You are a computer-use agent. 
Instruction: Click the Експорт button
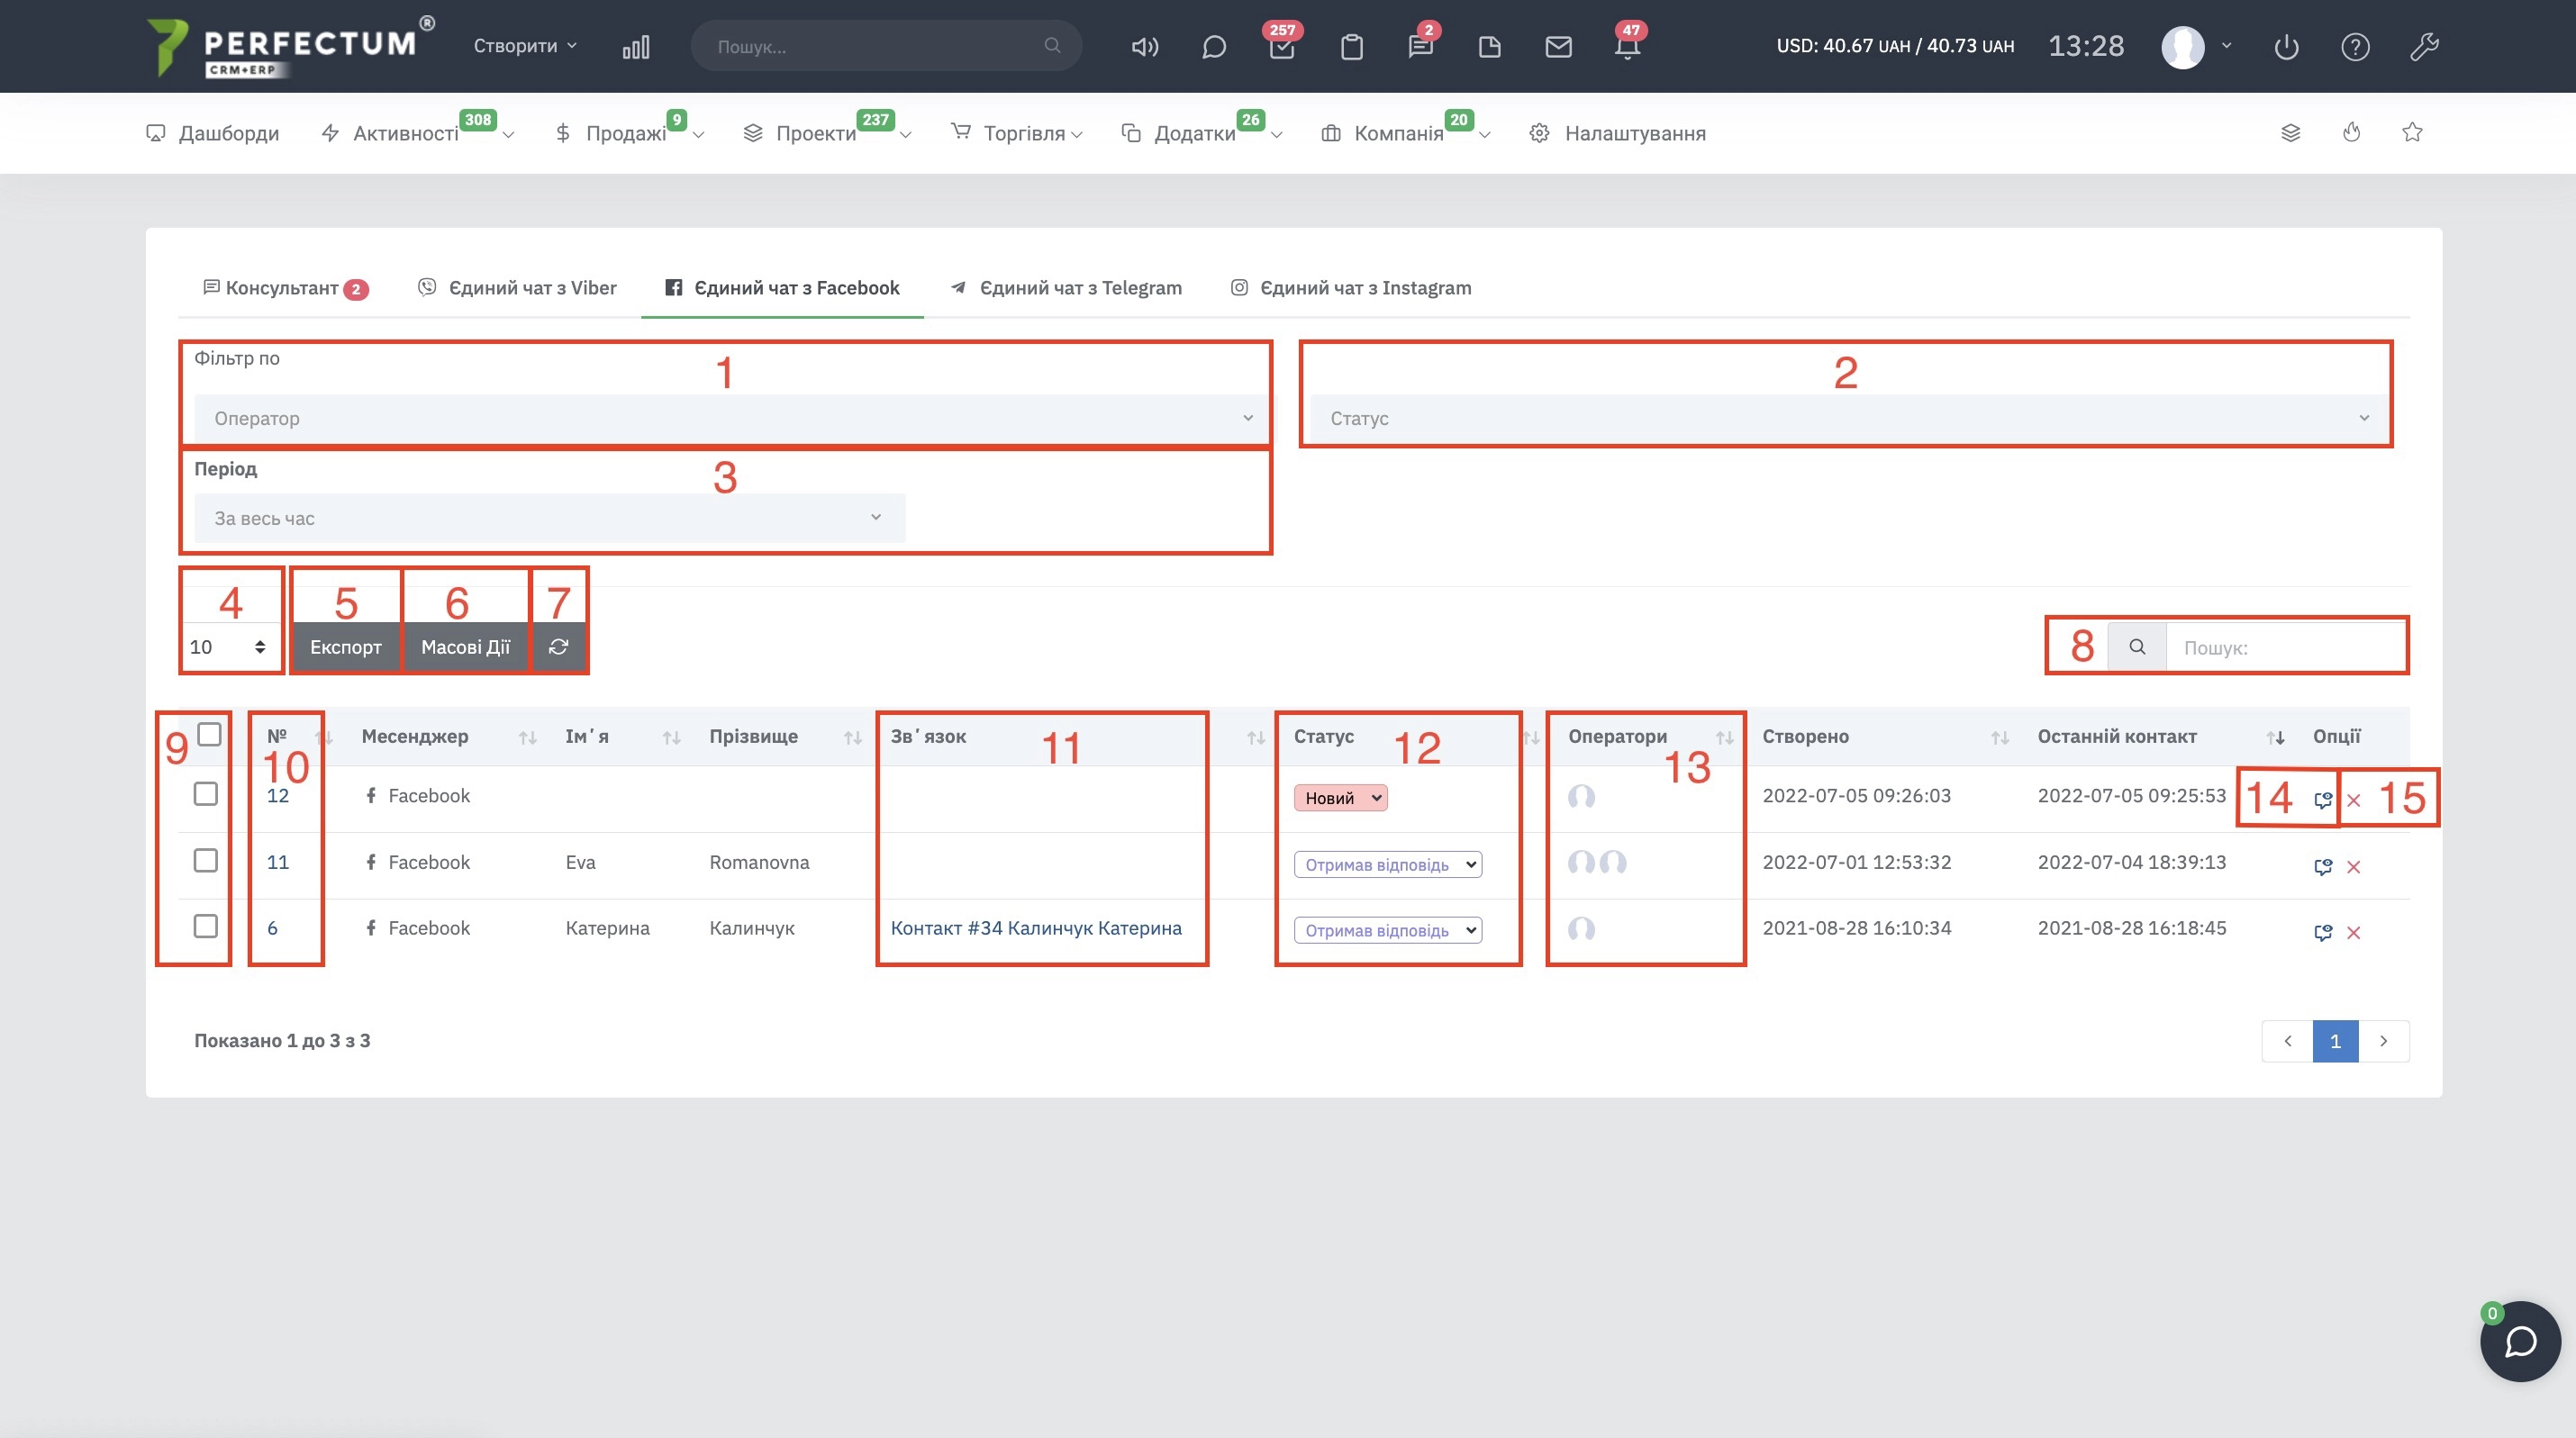pos(346,647)
